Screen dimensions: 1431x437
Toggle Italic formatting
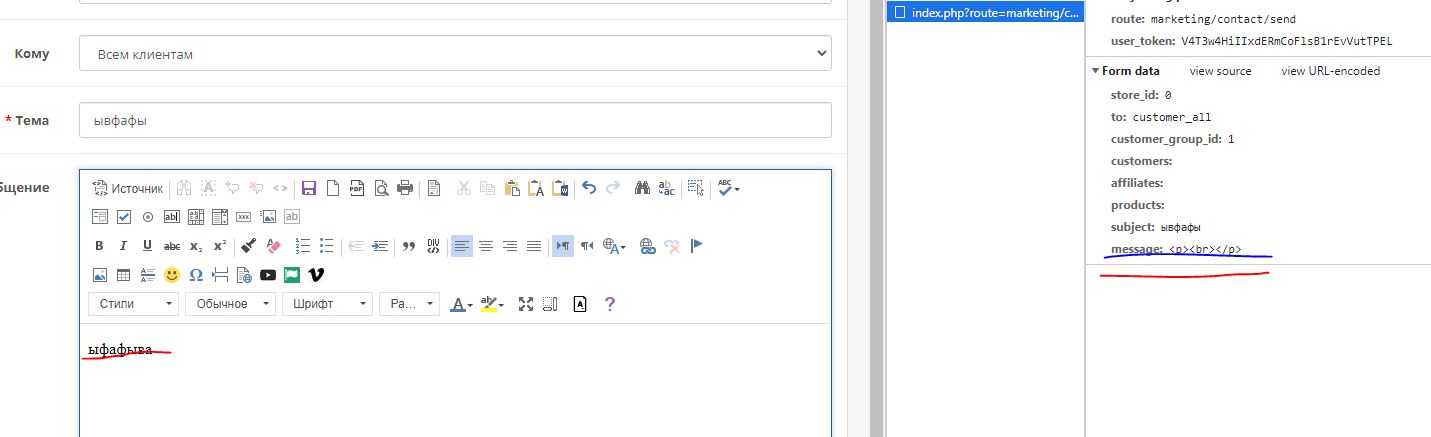123,246
